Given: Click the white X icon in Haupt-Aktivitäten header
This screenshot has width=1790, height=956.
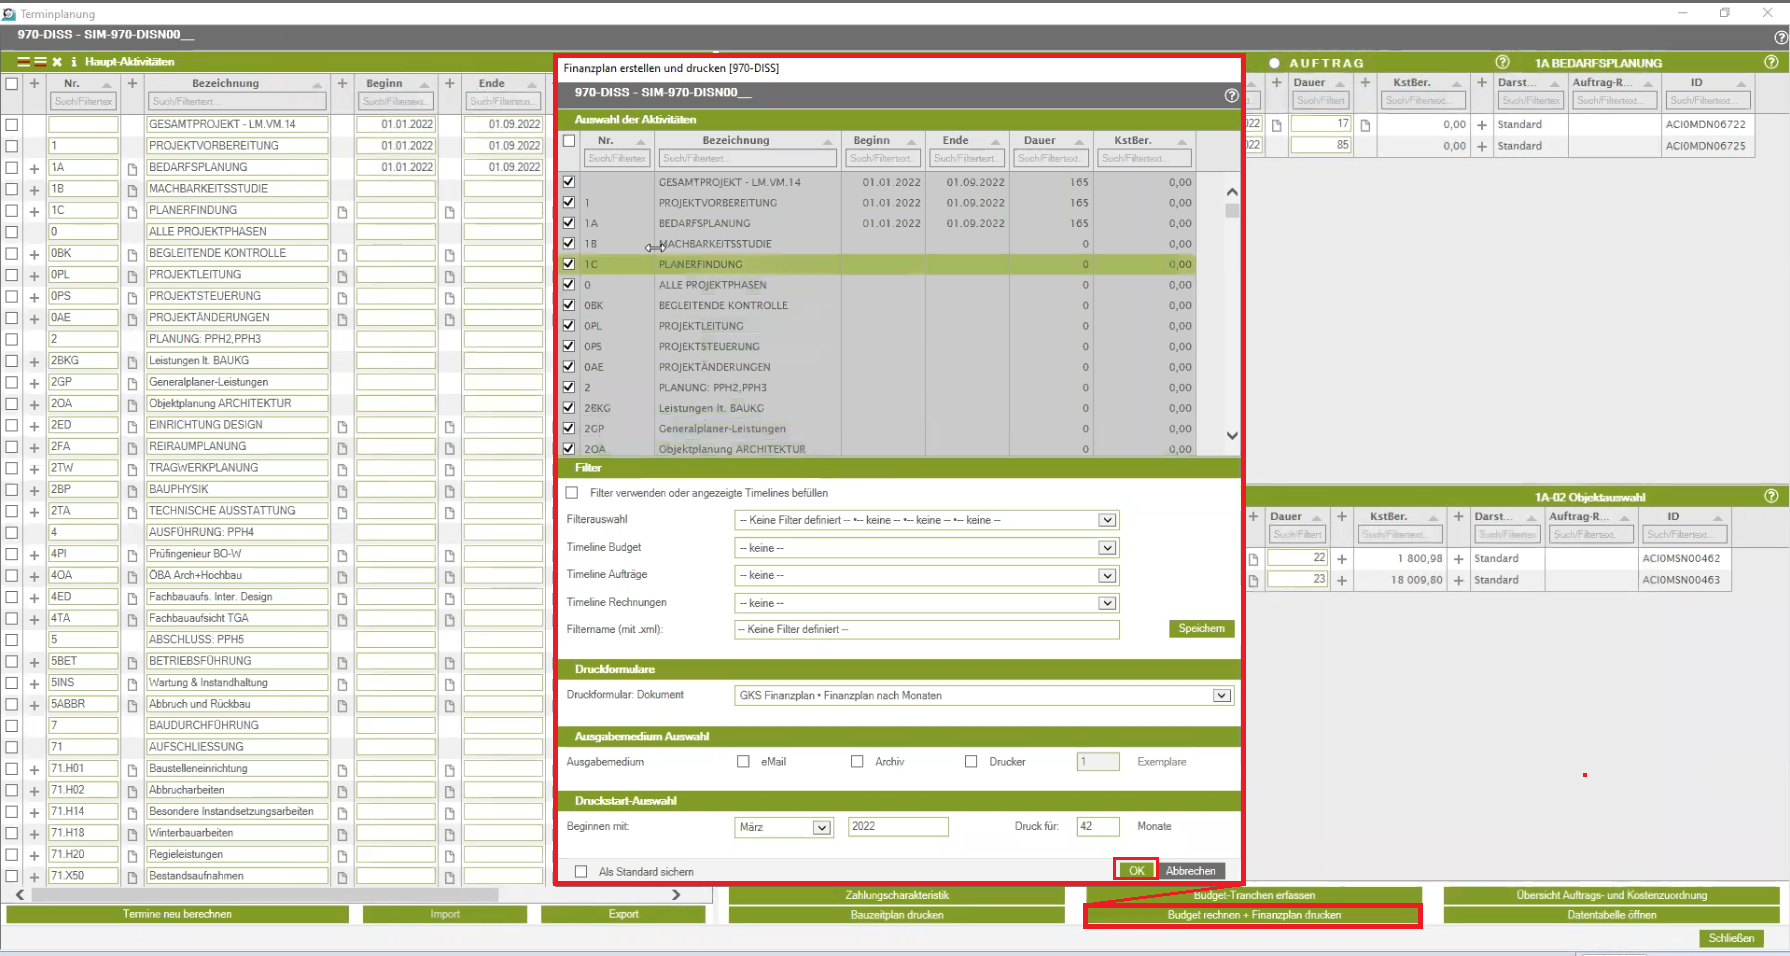Looking at the screenshot, I should click(x=57, y=62).
